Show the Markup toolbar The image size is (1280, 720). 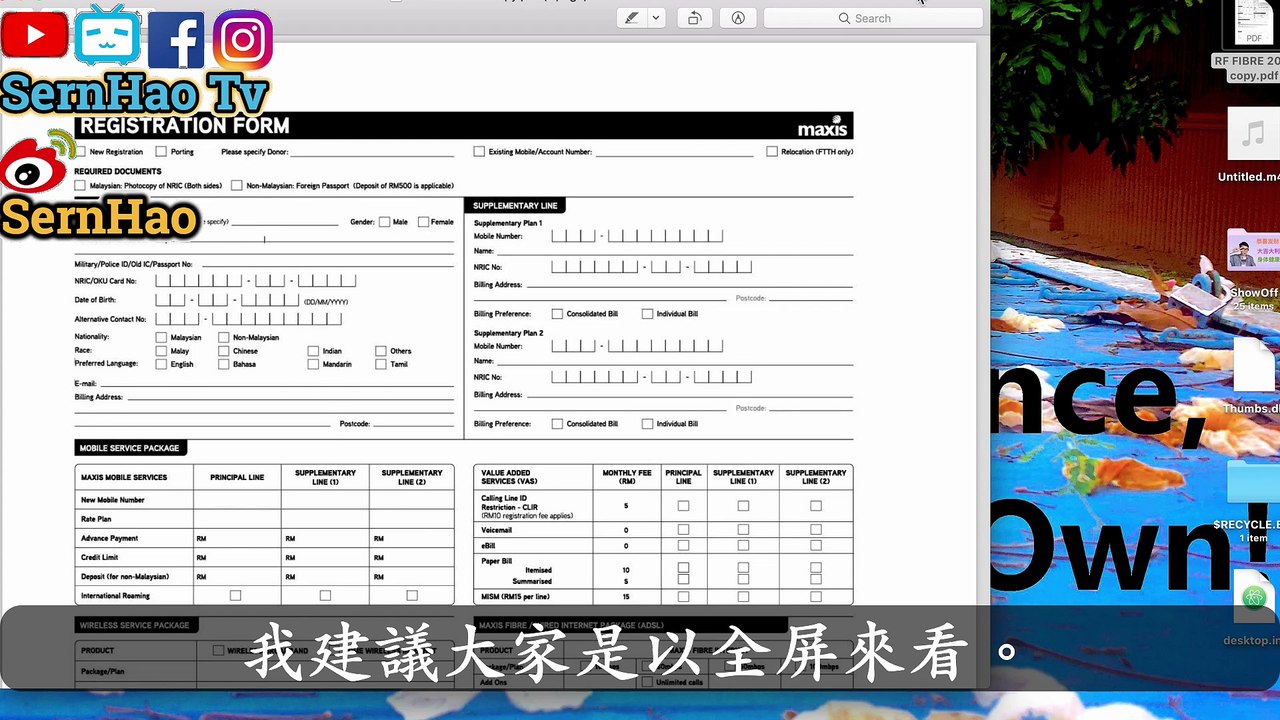[738, 18]
